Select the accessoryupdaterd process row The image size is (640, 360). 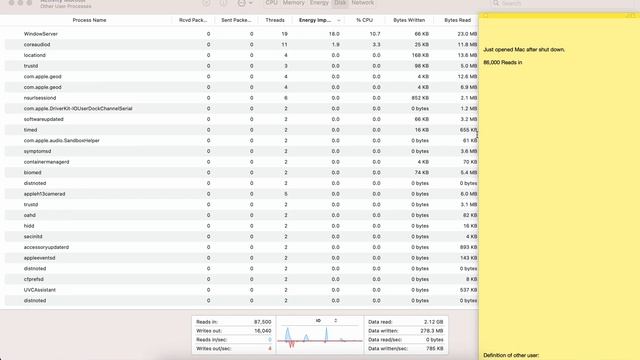(241, 247)
